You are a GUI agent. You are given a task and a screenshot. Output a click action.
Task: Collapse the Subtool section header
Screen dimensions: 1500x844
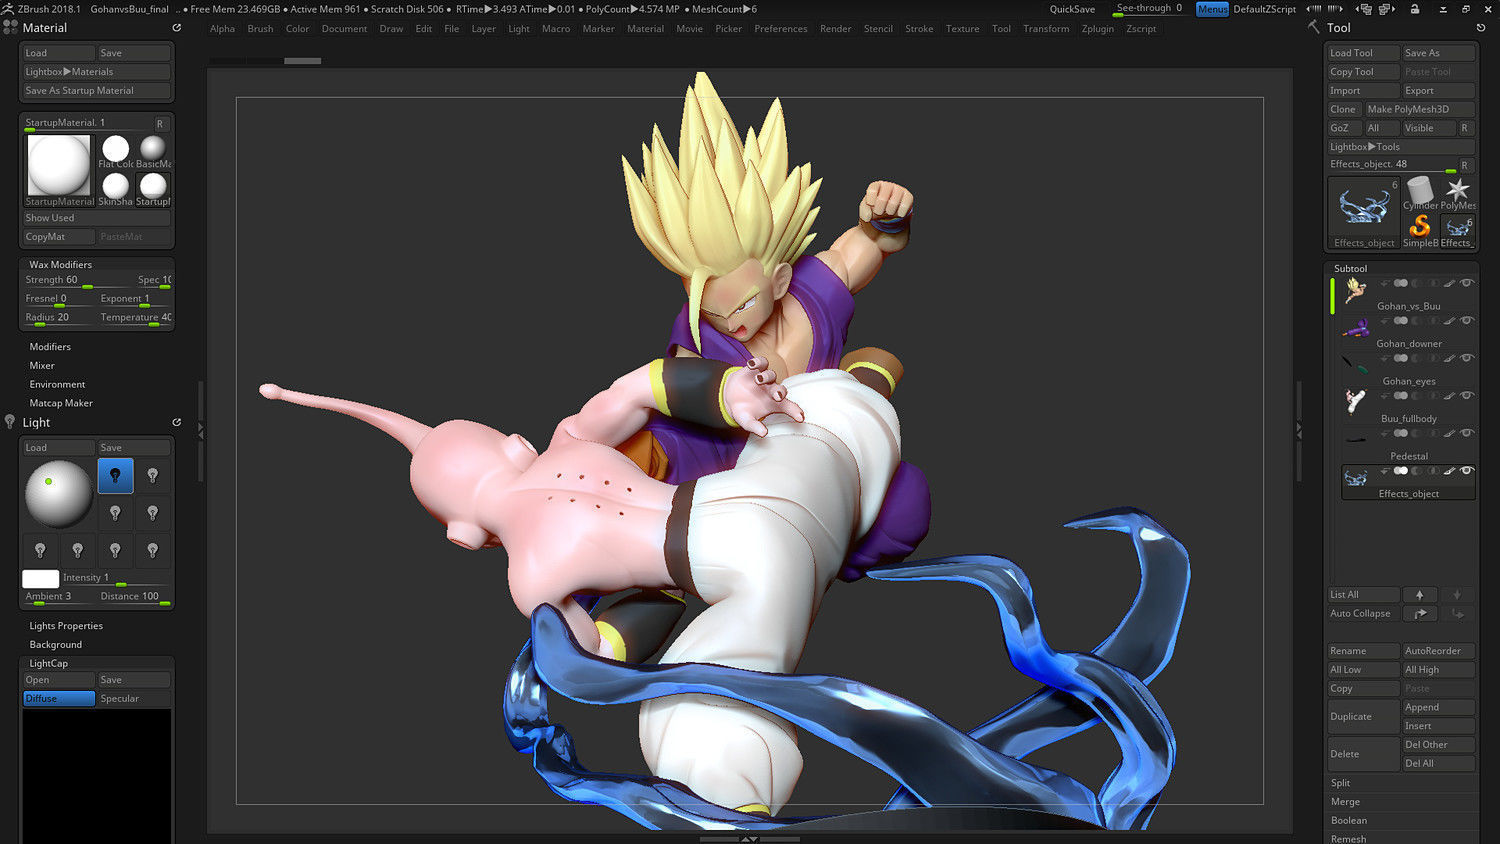coord(1350,268)
